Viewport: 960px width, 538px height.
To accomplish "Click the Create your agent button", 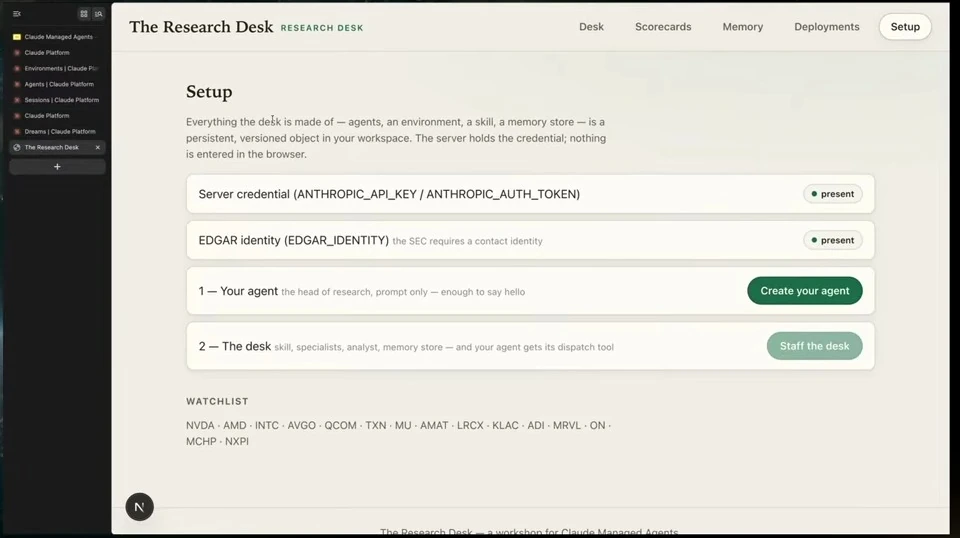I will [804, 291].
